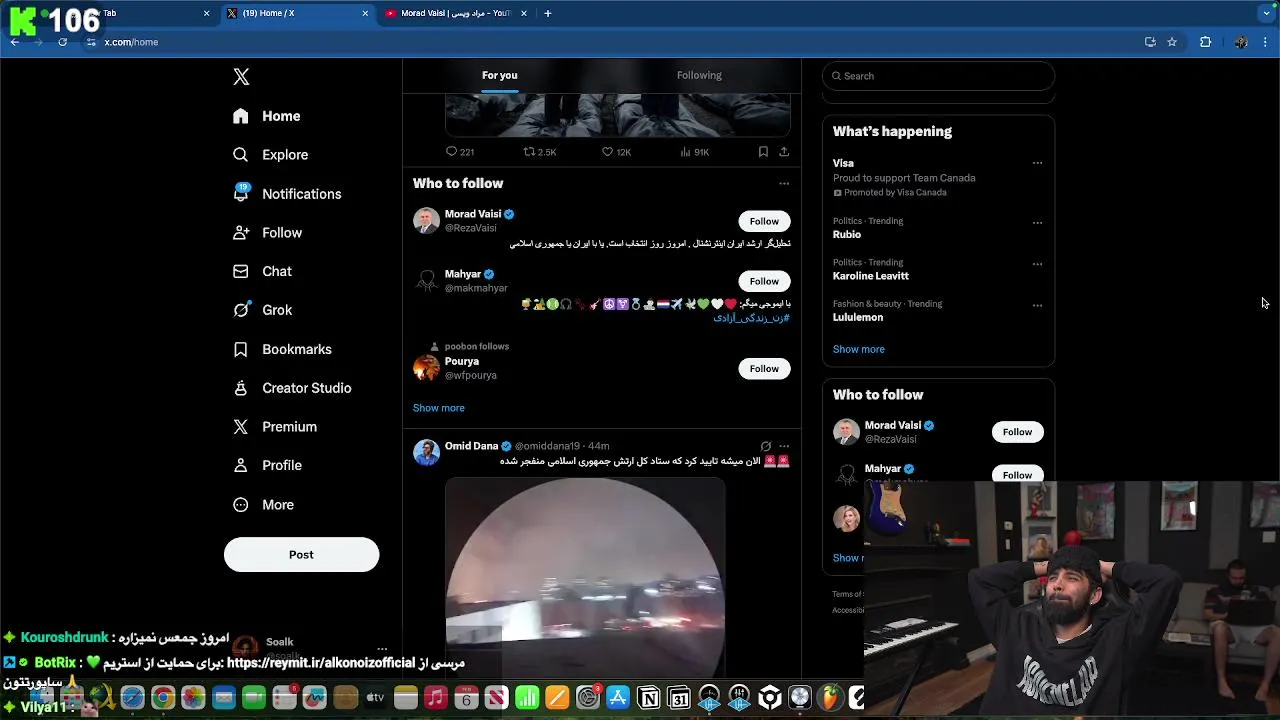Open Bookmarks in sidebar

click(x=282, y=349)
